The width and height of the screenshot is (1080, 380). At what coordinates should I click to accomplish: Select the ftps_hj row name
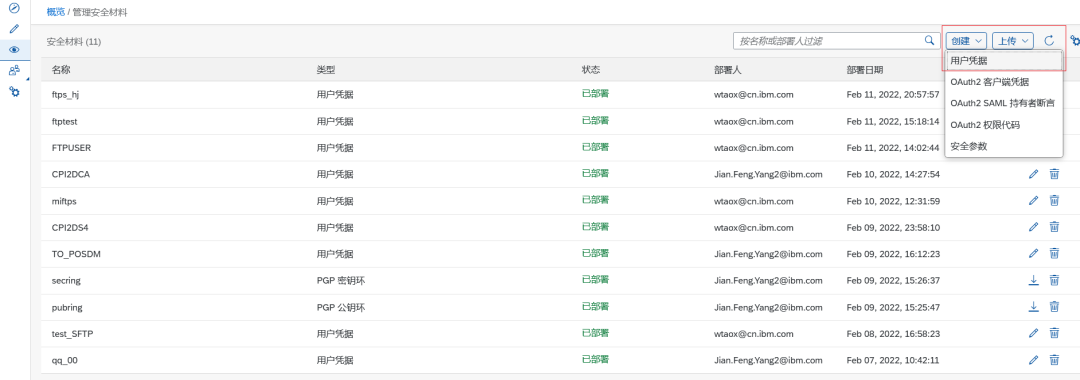pyautogui.click(x=66, y=94)
